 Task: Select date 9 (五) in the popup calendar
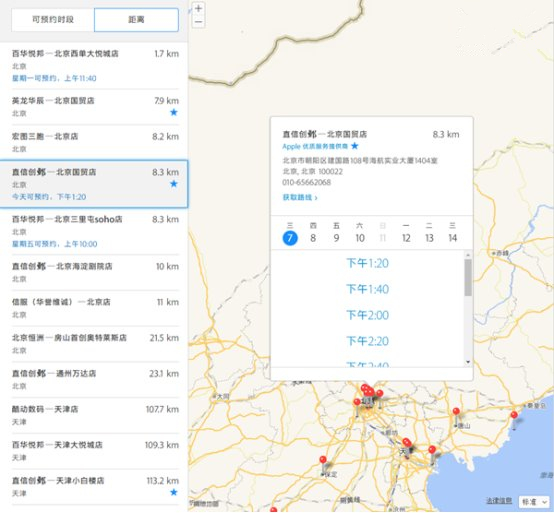[336, 238]
